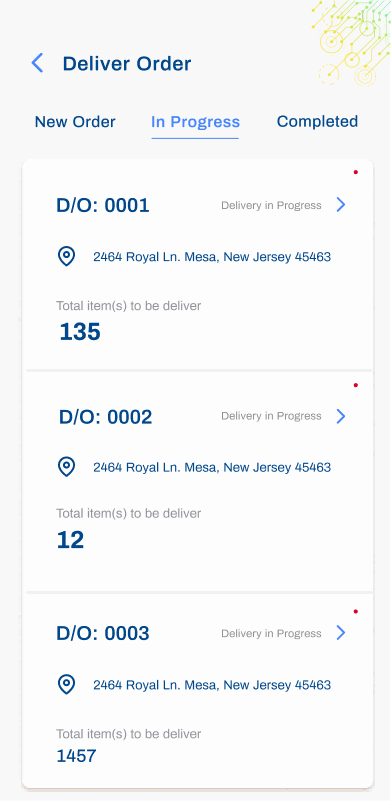
Task: Tap the location pin for D/O: 0003
Action: (x=66, y=685)
